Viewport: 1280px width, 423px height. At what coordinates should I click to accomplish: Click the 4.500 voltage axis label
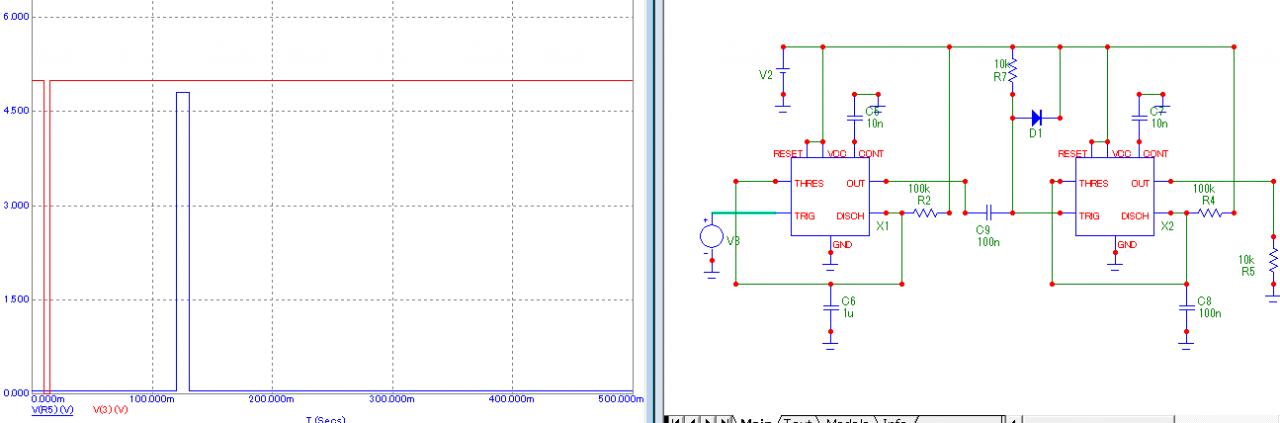click(x=15, y=111)
